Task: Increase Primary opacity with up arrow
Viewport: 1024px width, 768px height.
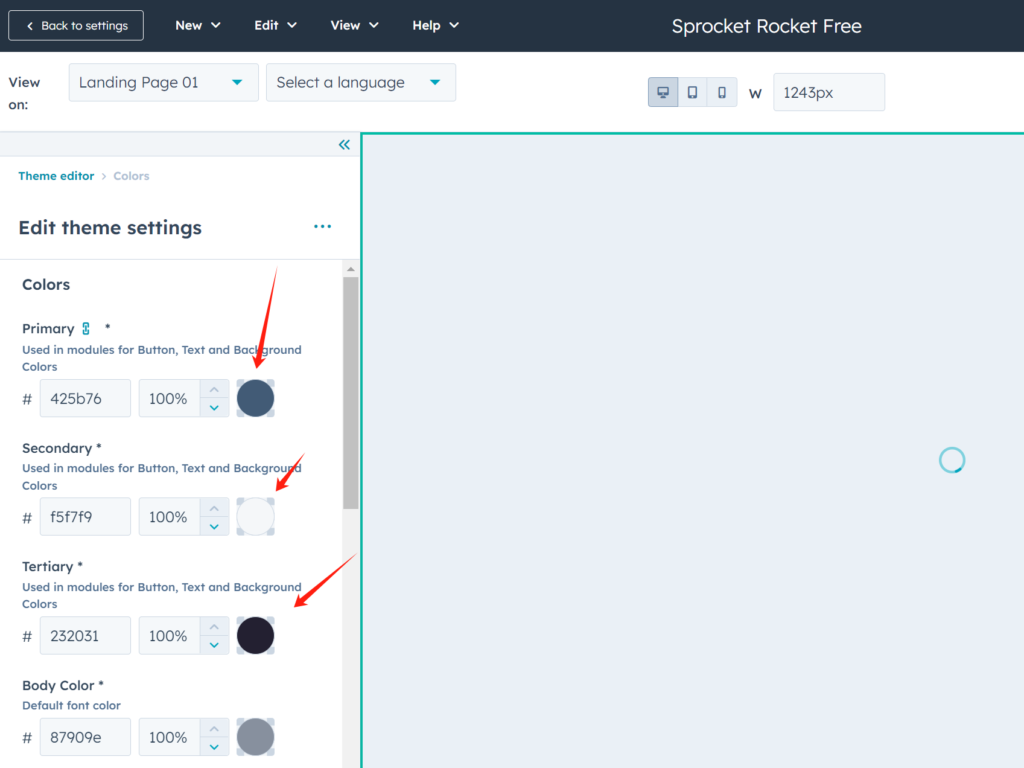Action: tap(214, 389)
